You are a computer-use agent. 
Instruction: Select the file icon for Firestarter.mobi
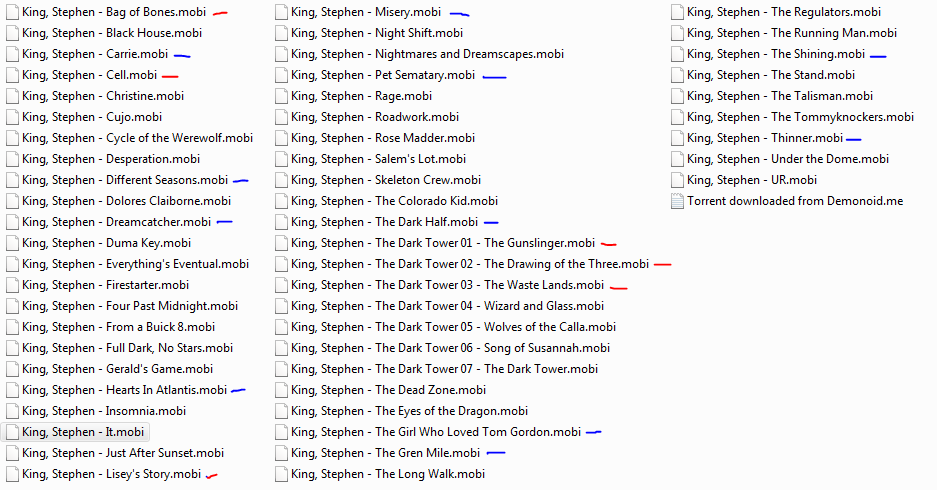12,285
